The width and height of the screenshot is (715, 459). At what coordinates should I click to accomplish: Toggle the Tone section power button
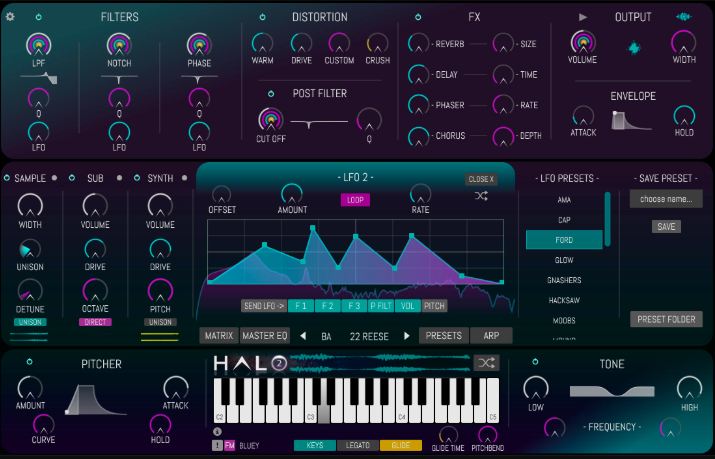tap(535, 362)
